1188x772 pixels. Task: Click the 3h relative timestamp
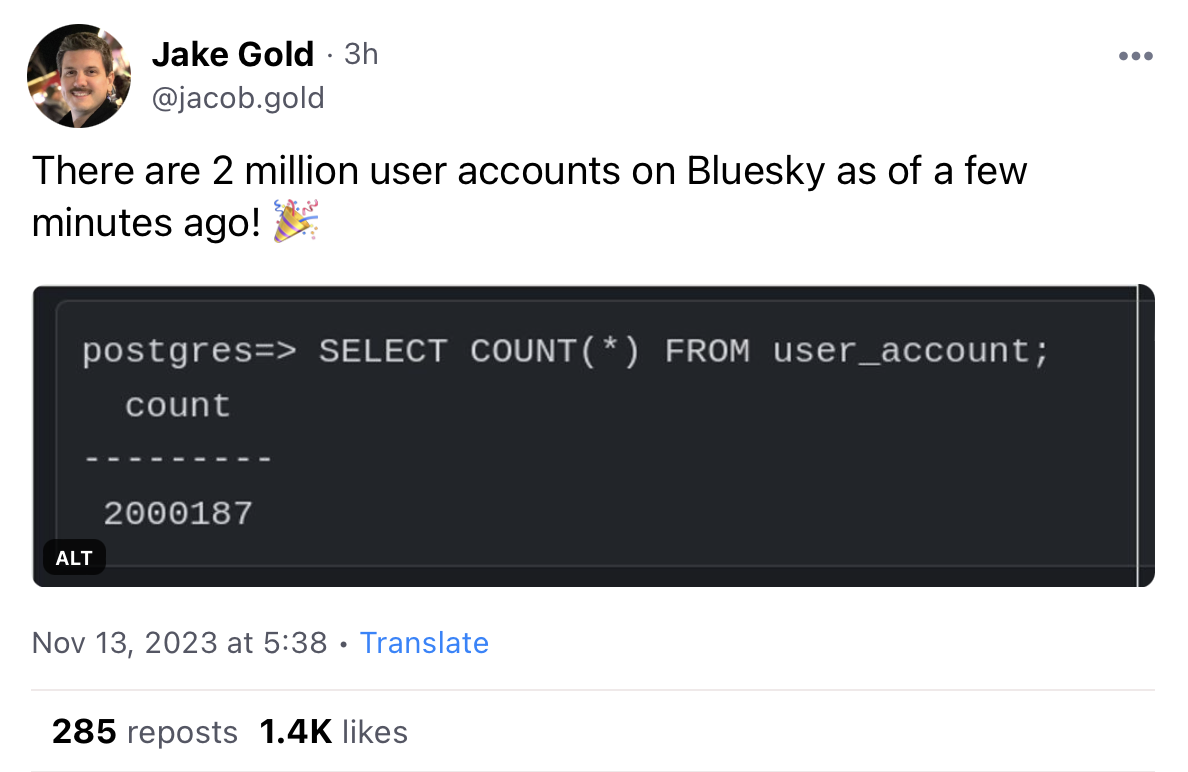(x=361, y=55)
